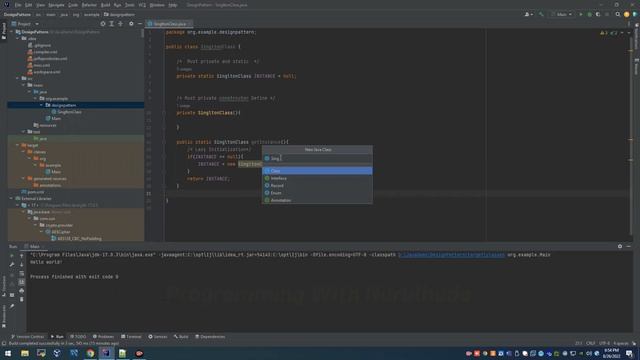This screenshot has height=360, width=640.
Task: Click the Debug bug icon in toolbar
Action: (x=589, y=14)
